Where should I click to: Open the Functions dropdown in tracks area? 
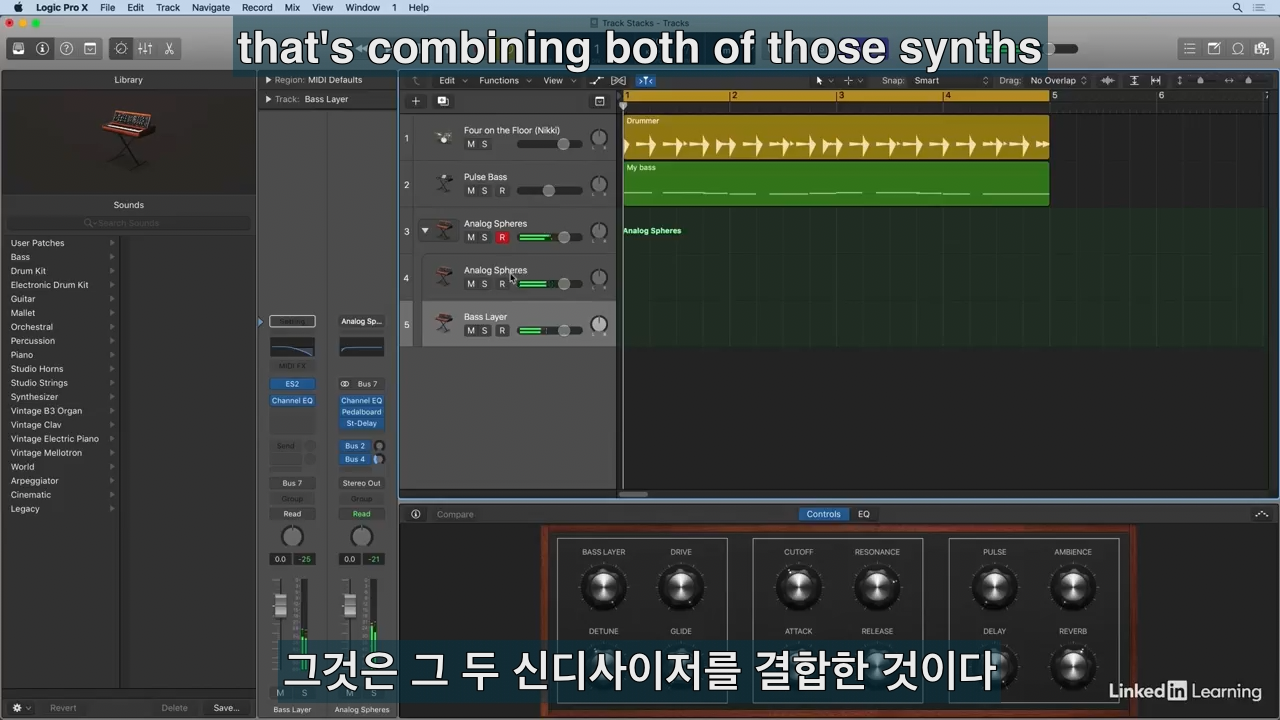tap(504, 80)
